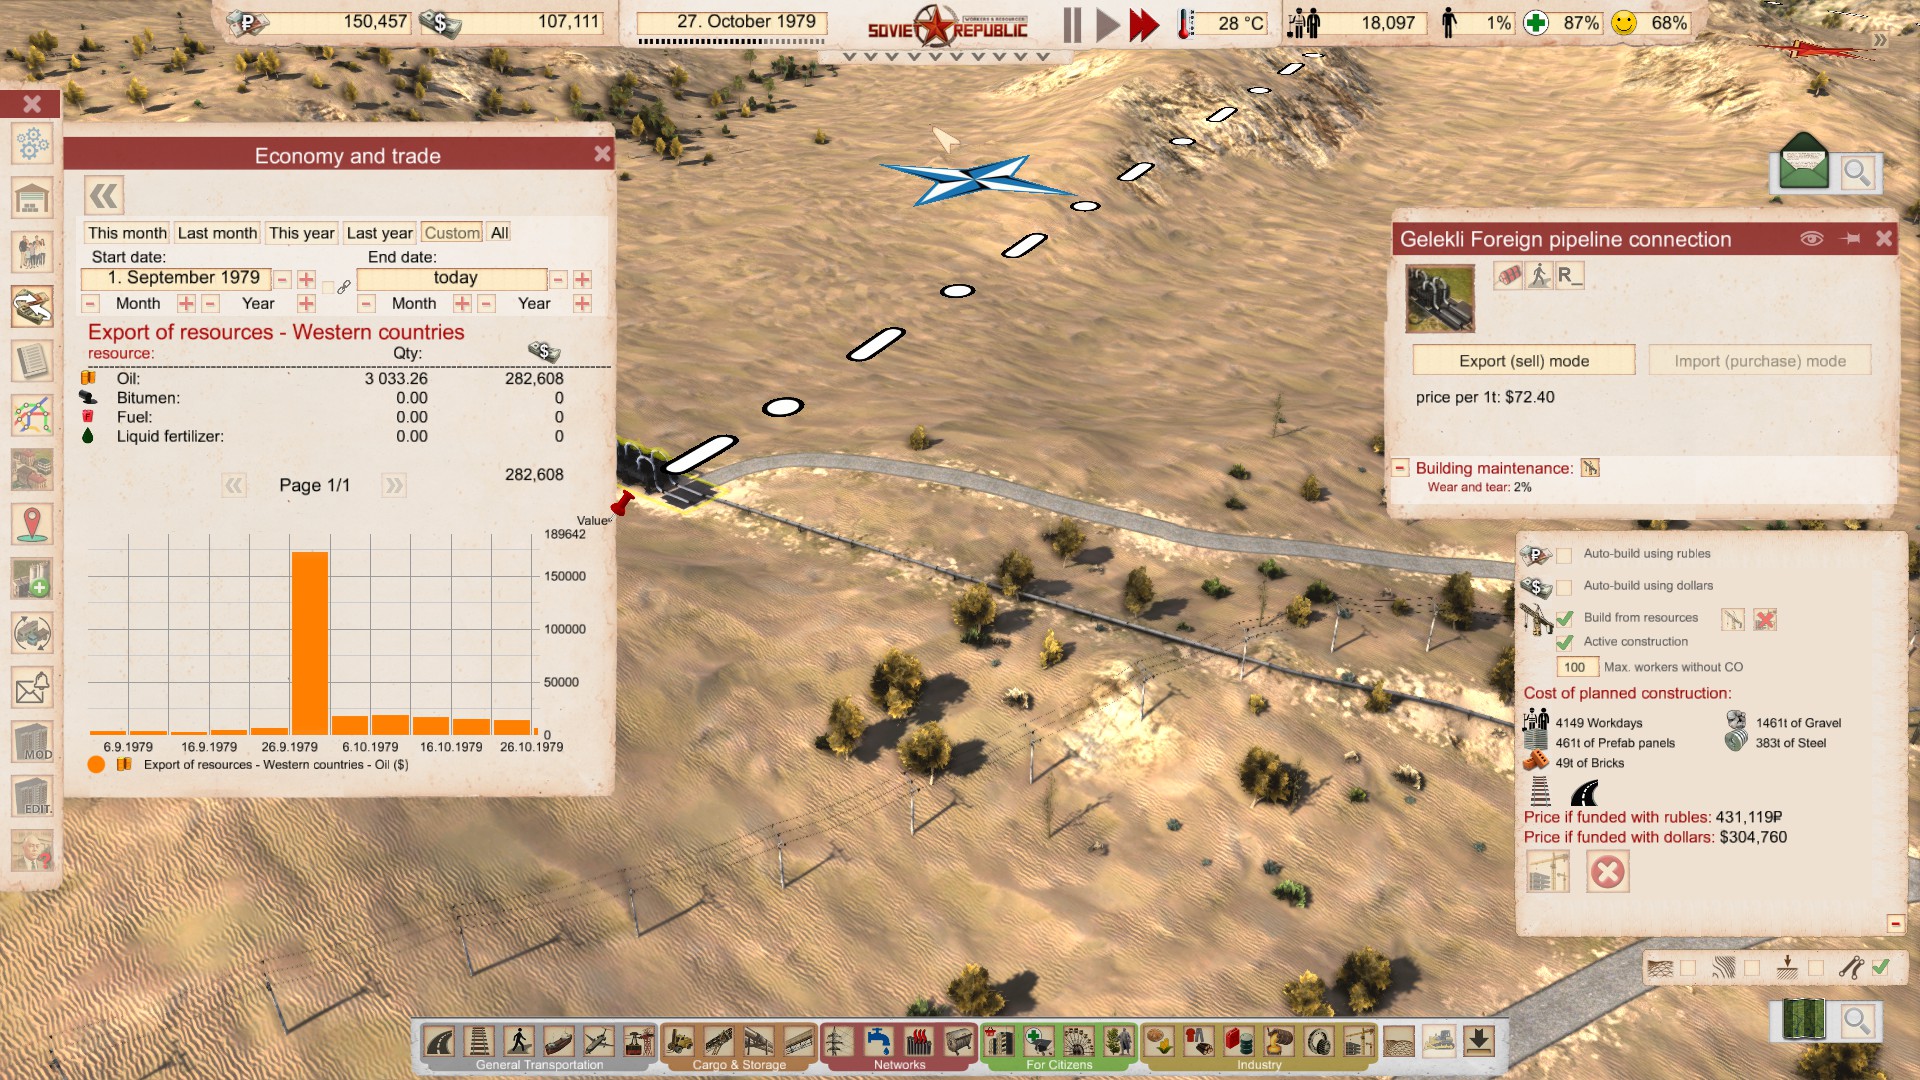1920x1080 pixels.
Task: Open the water network build icon
Action: (x=878, y=1042)
